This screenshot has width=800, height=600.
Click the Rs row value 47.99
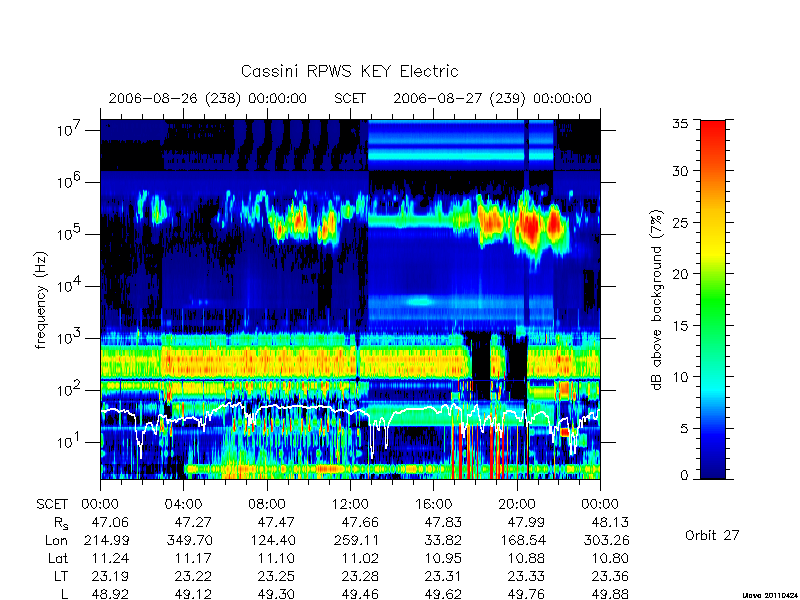pos(526,522)
